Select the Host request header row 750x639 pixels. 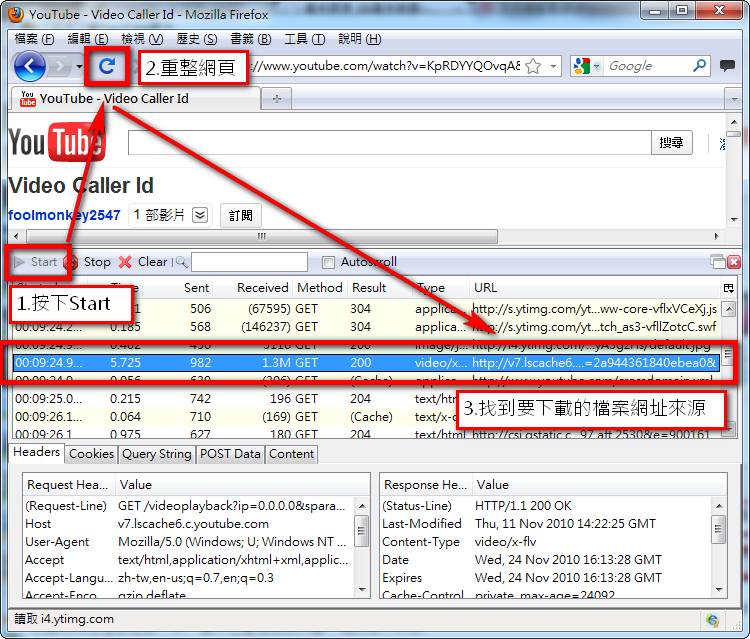point(189,524)
